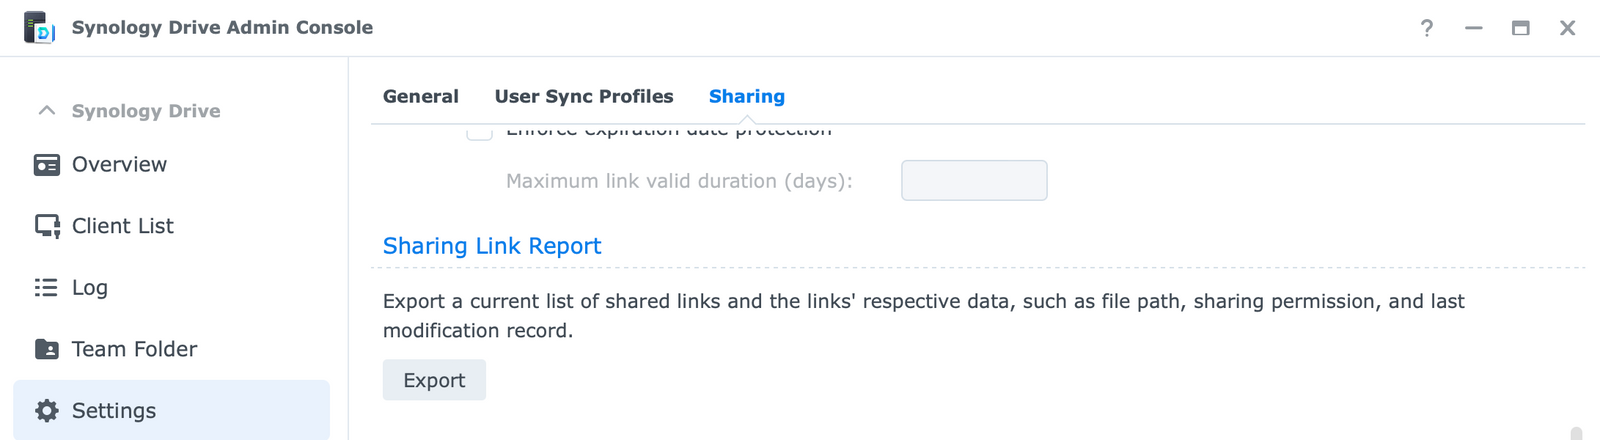The width and height of the screenshot is (1600, 440).
Task: Select the Settings gear icon
Action: (47, 411)
